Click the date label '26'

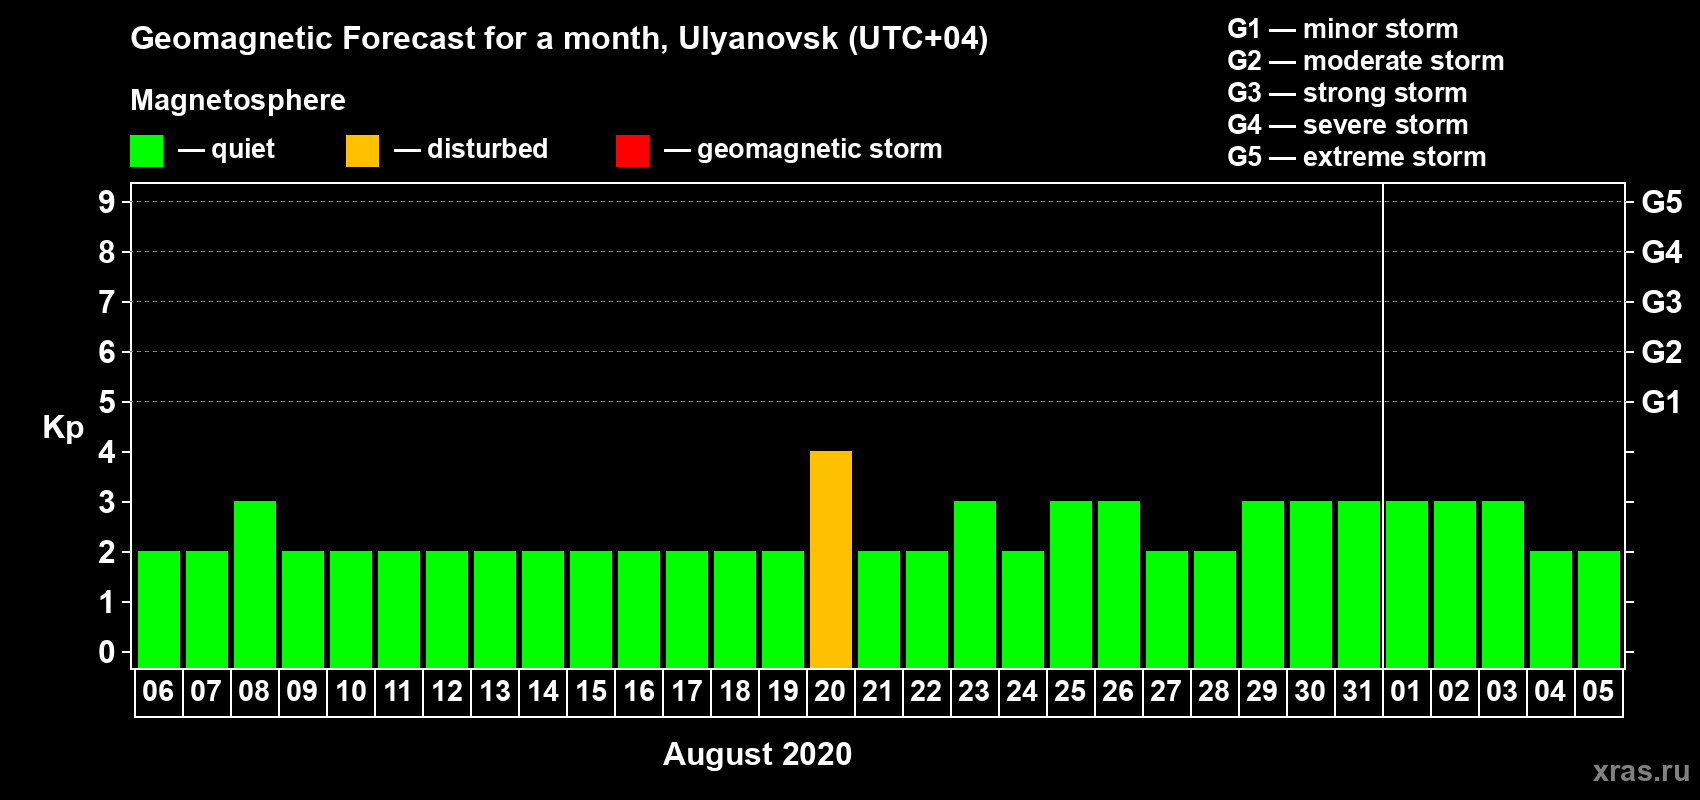pos(1118,691)
